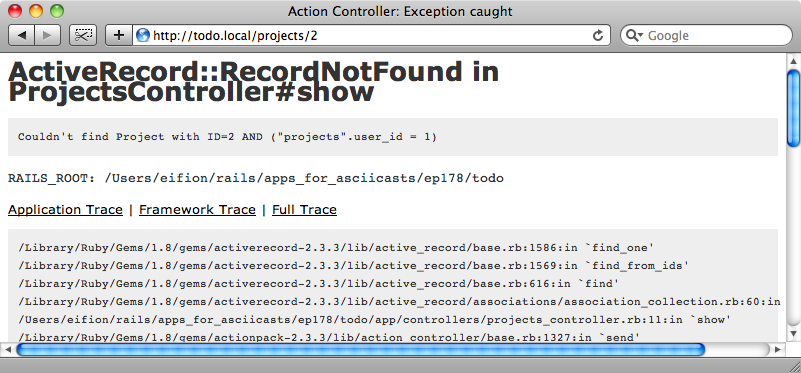Click the vertical scrollbar up arrow
This screenshot has width=801, height=373.
coord(793,61)
